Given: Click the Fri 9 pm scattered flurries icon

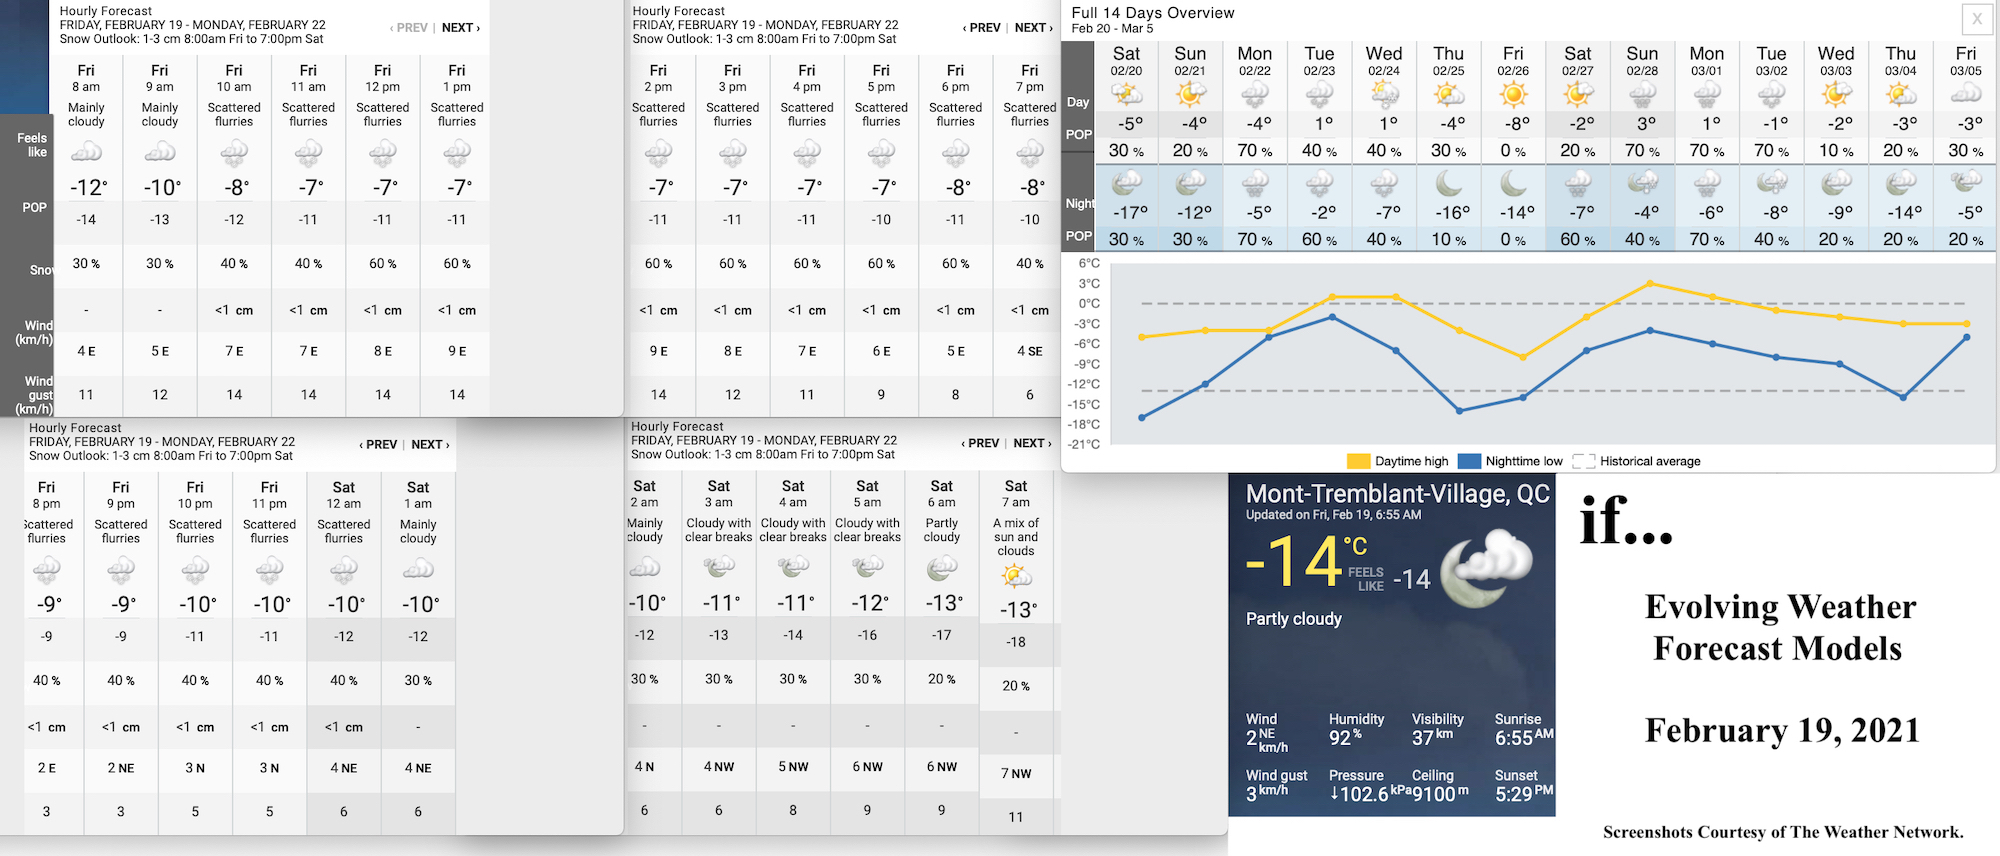Looking at the screenshot, I should pos(121,571).
